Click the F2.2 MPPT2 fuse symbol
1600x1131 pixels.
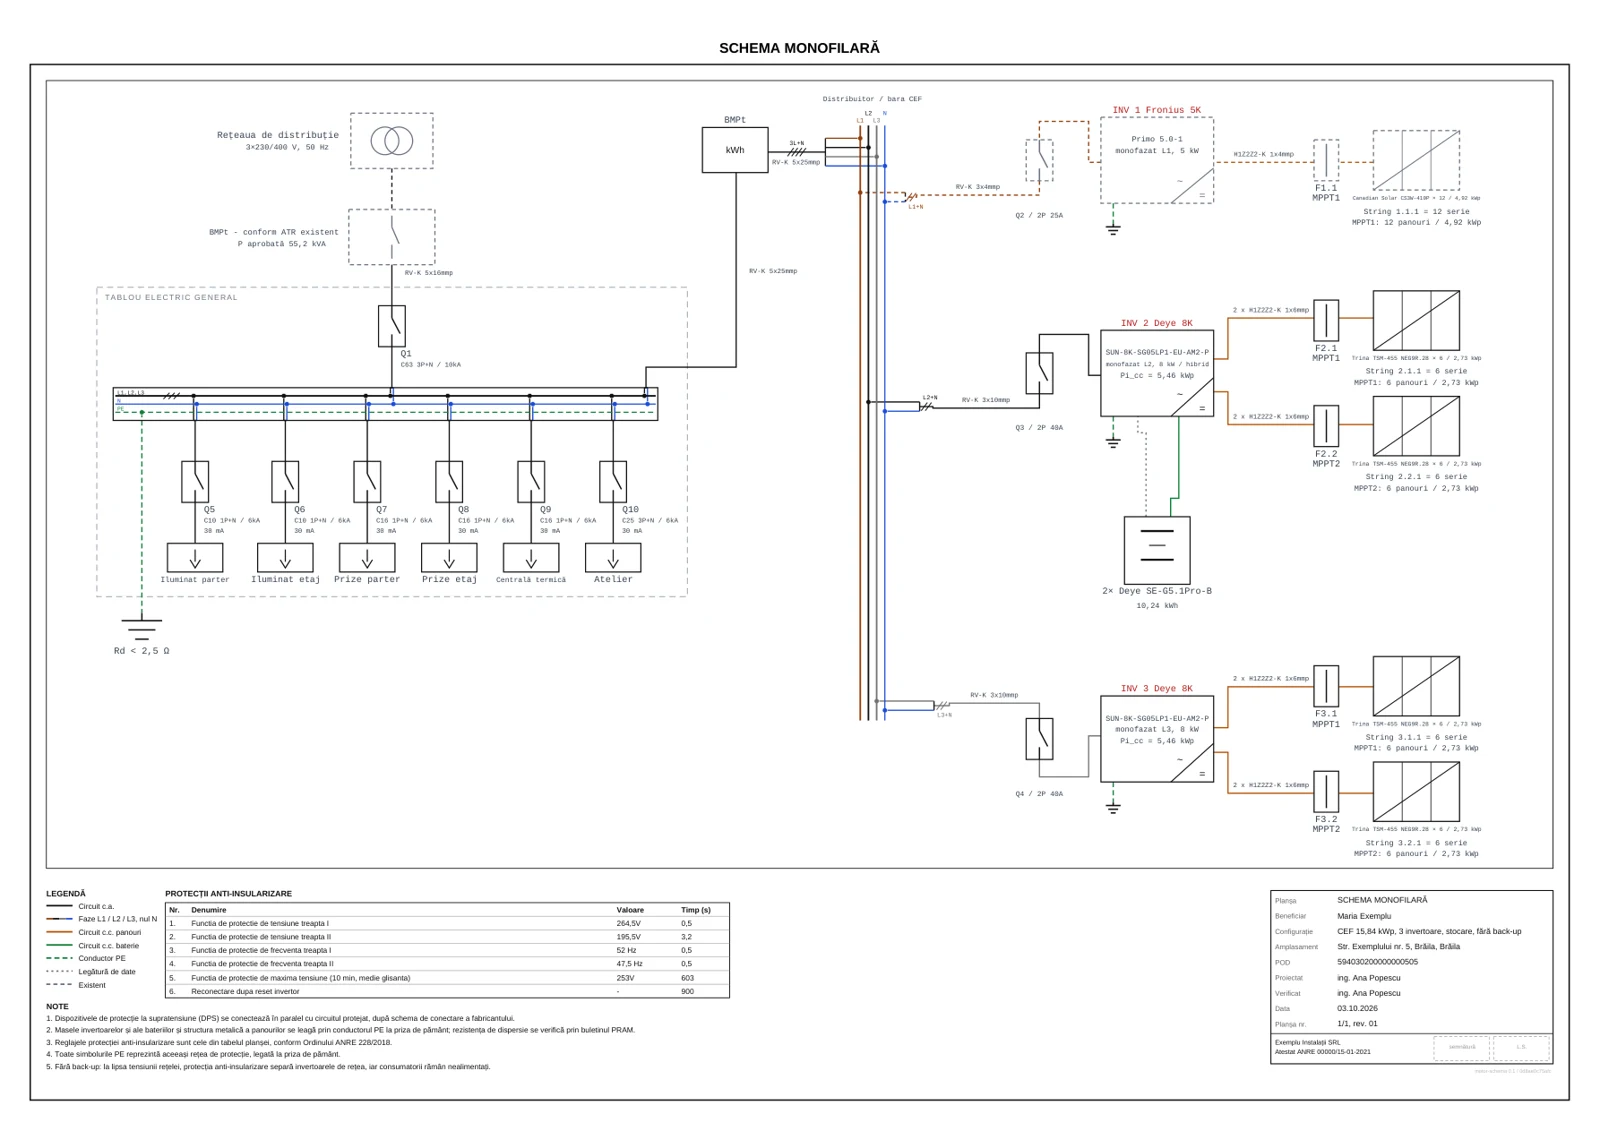coord(1326,426)
